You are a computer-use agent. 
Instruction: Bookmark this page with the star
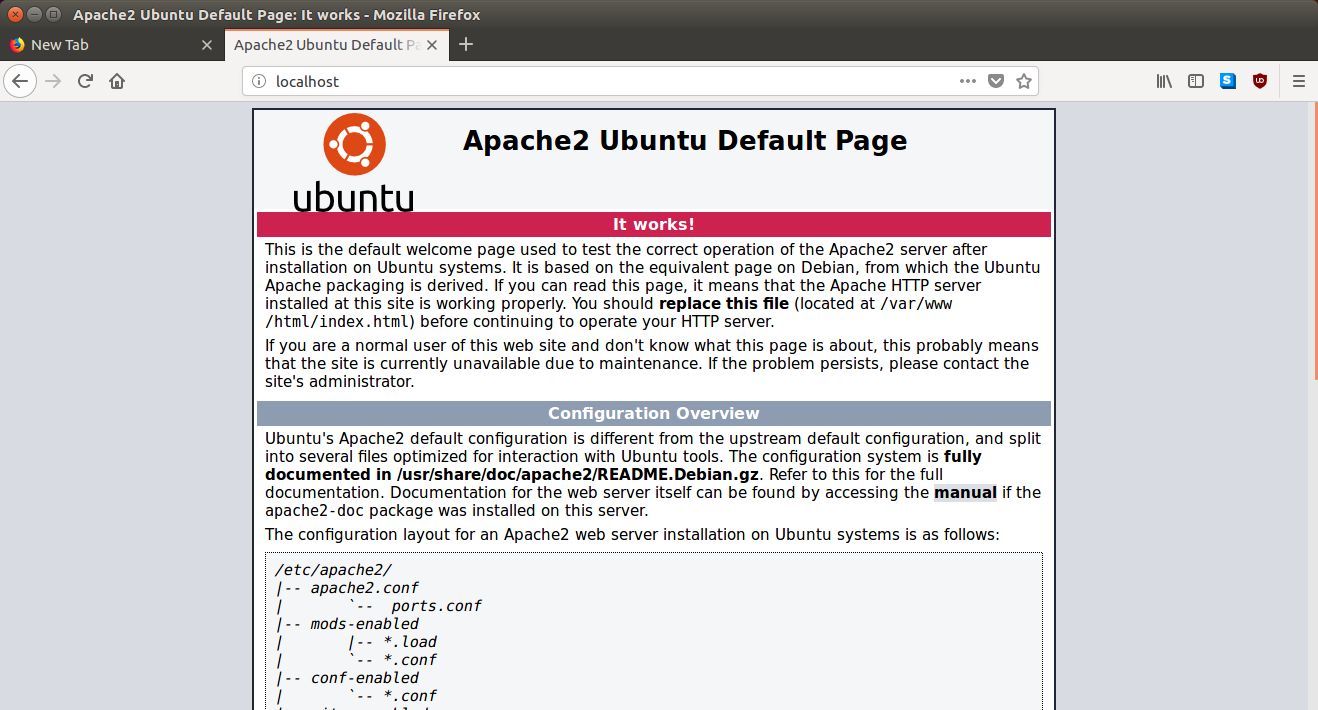pos(1023,81)
